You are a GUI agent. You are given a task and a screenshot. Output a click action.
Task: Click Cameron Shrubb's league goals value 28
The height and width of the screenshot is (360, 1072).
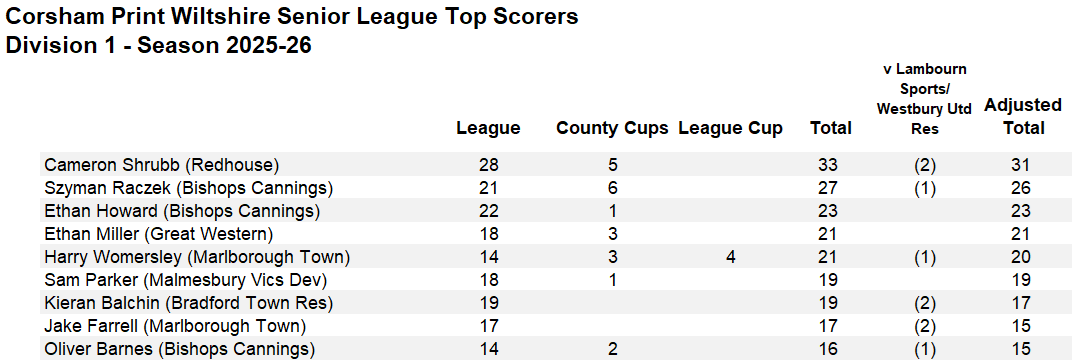489,165
